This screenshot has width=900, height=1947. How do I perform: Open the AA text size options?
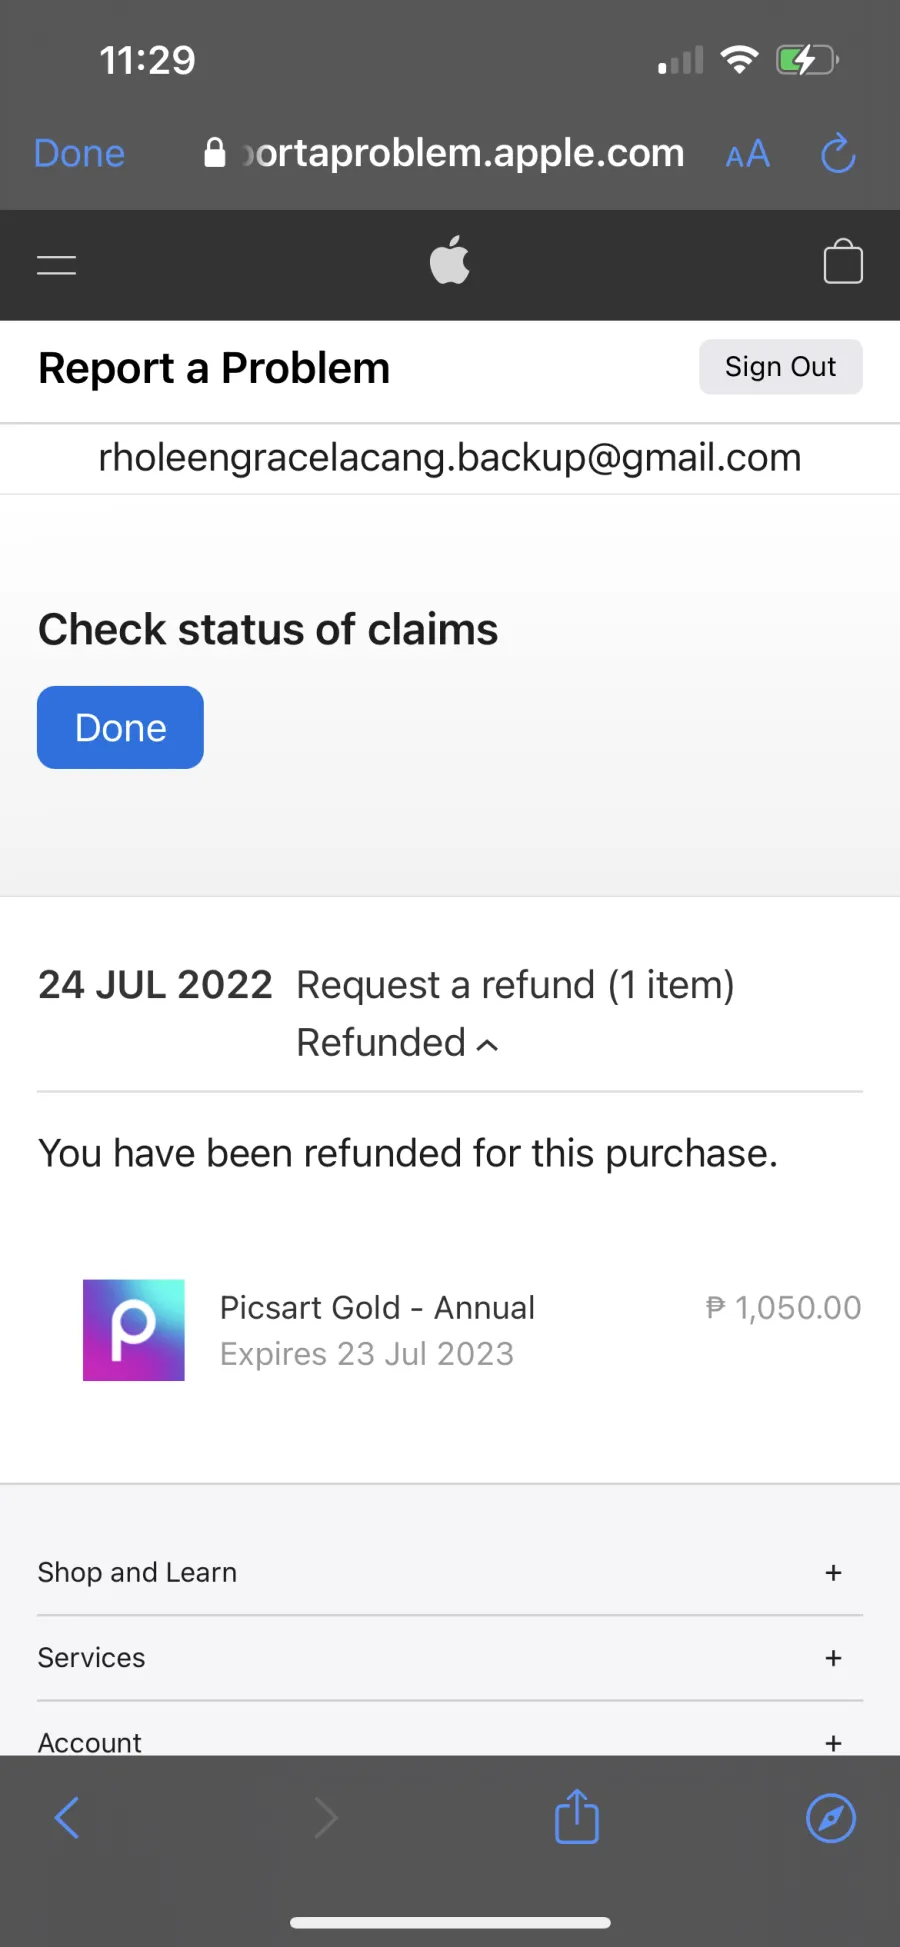pos(748,154)
